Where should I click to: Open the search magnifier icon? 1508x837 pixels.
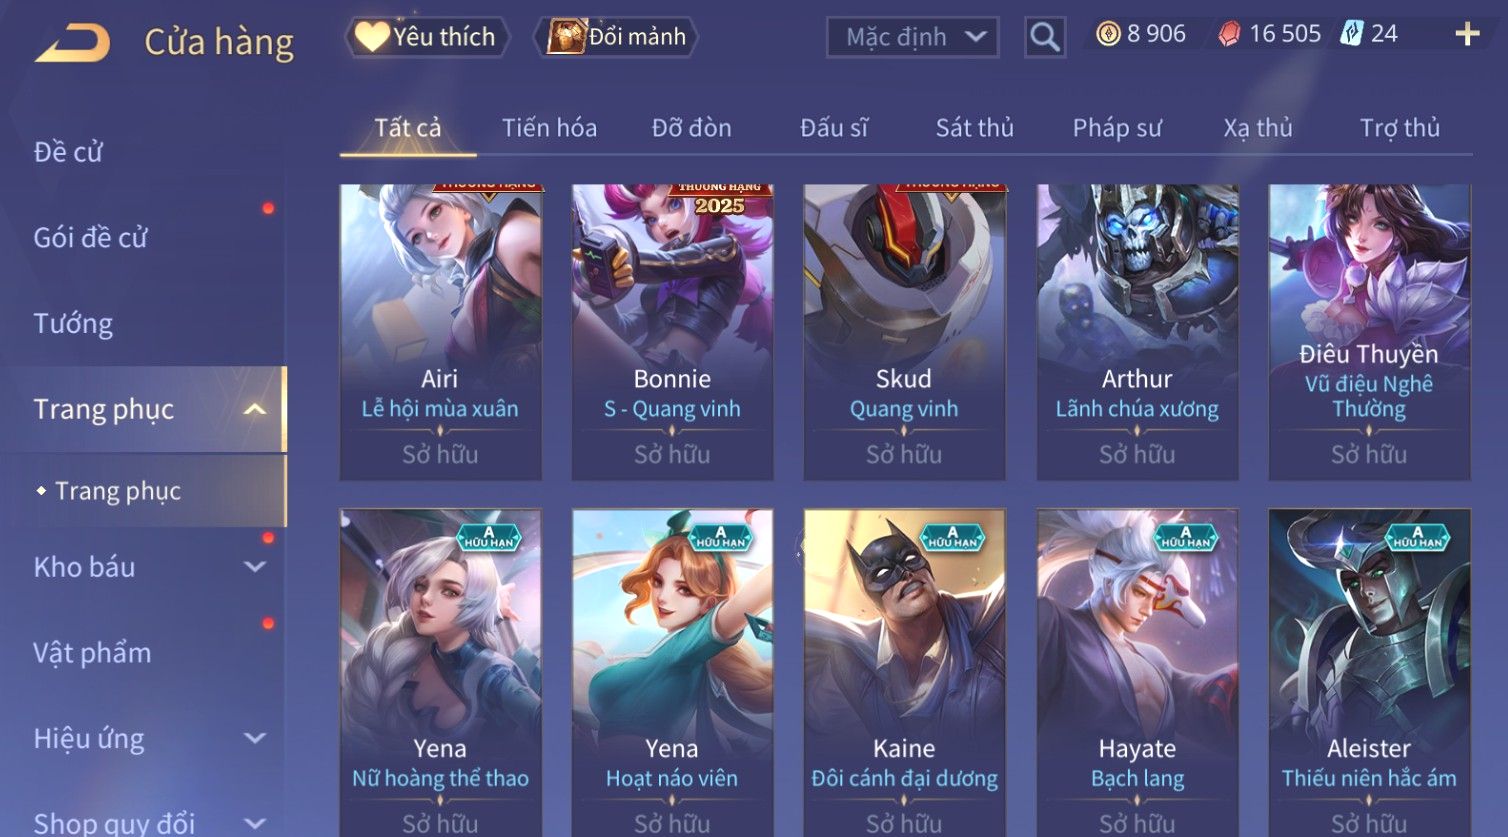[1045, 37]
